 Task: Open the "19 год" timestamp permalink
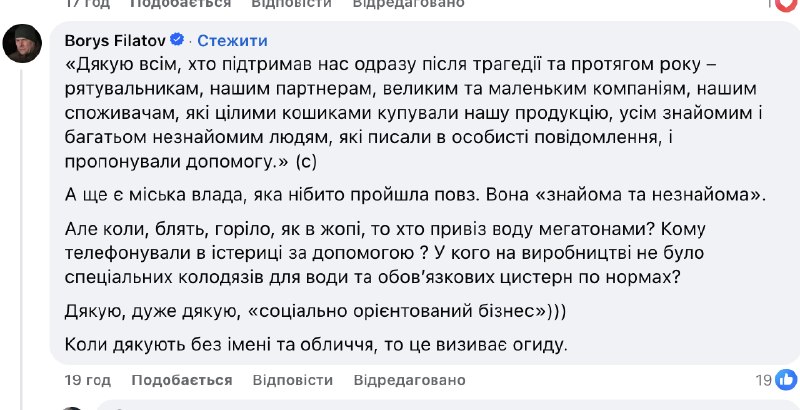point(87,380)
